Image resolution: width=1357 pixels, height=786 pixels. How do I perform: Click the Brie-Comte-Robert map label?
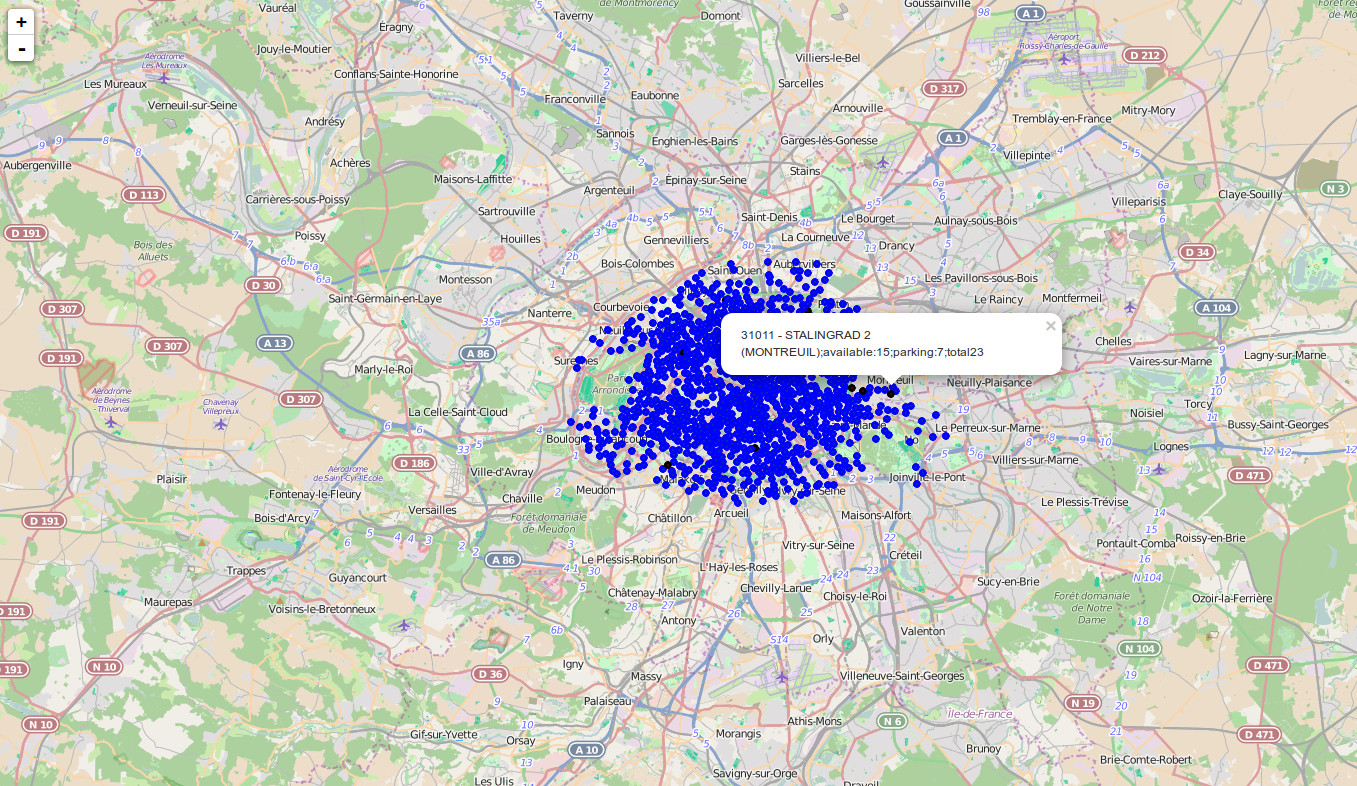(x=1146, y=760)
